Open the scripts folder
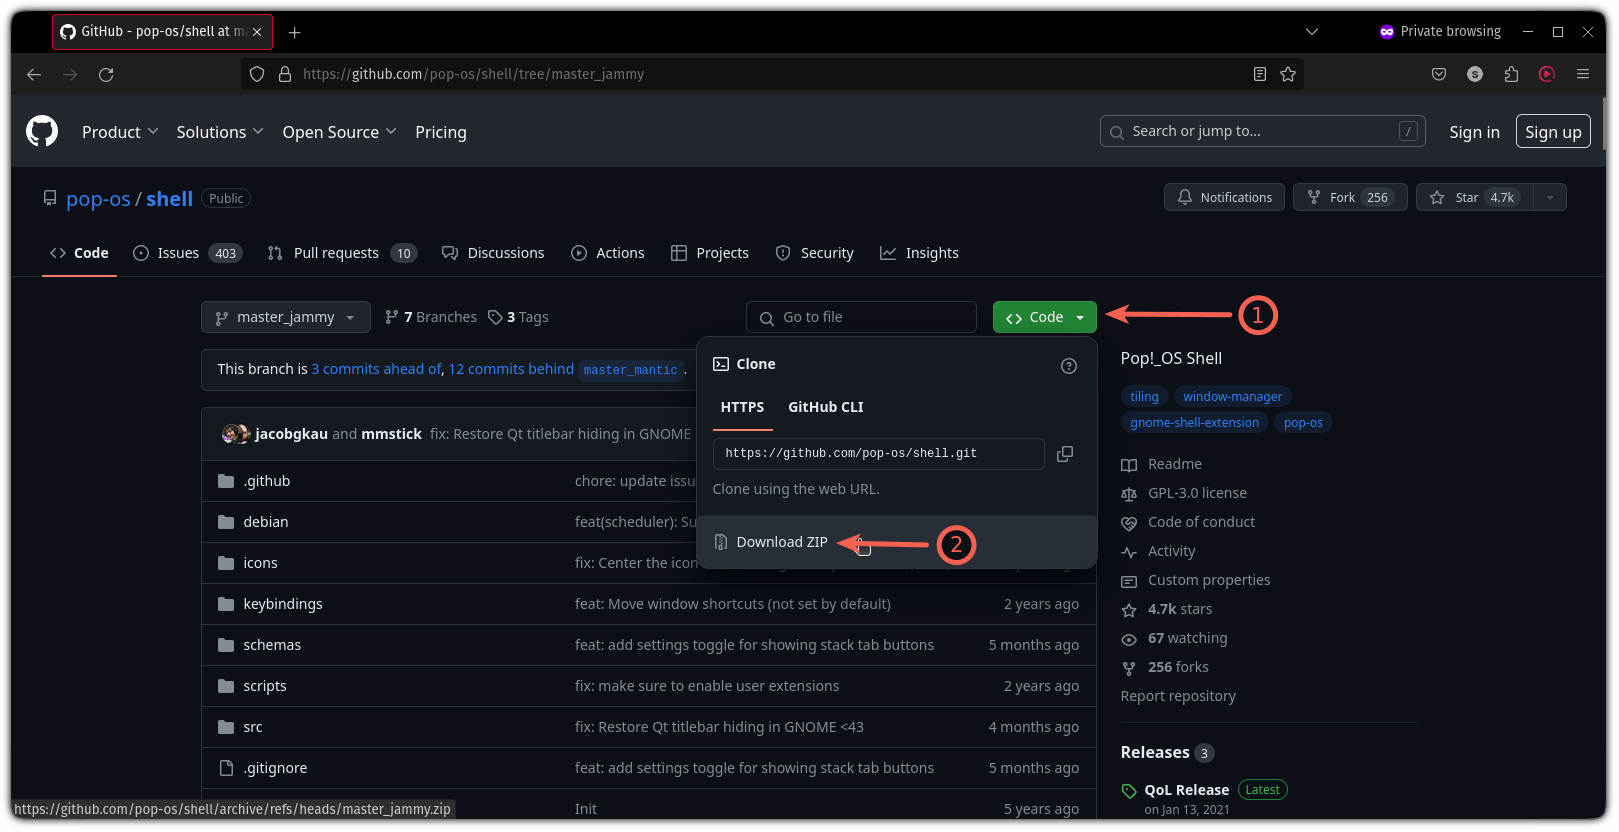This screenshot has width=1619, height=832. pyautogui.click(x=265, y=686)
